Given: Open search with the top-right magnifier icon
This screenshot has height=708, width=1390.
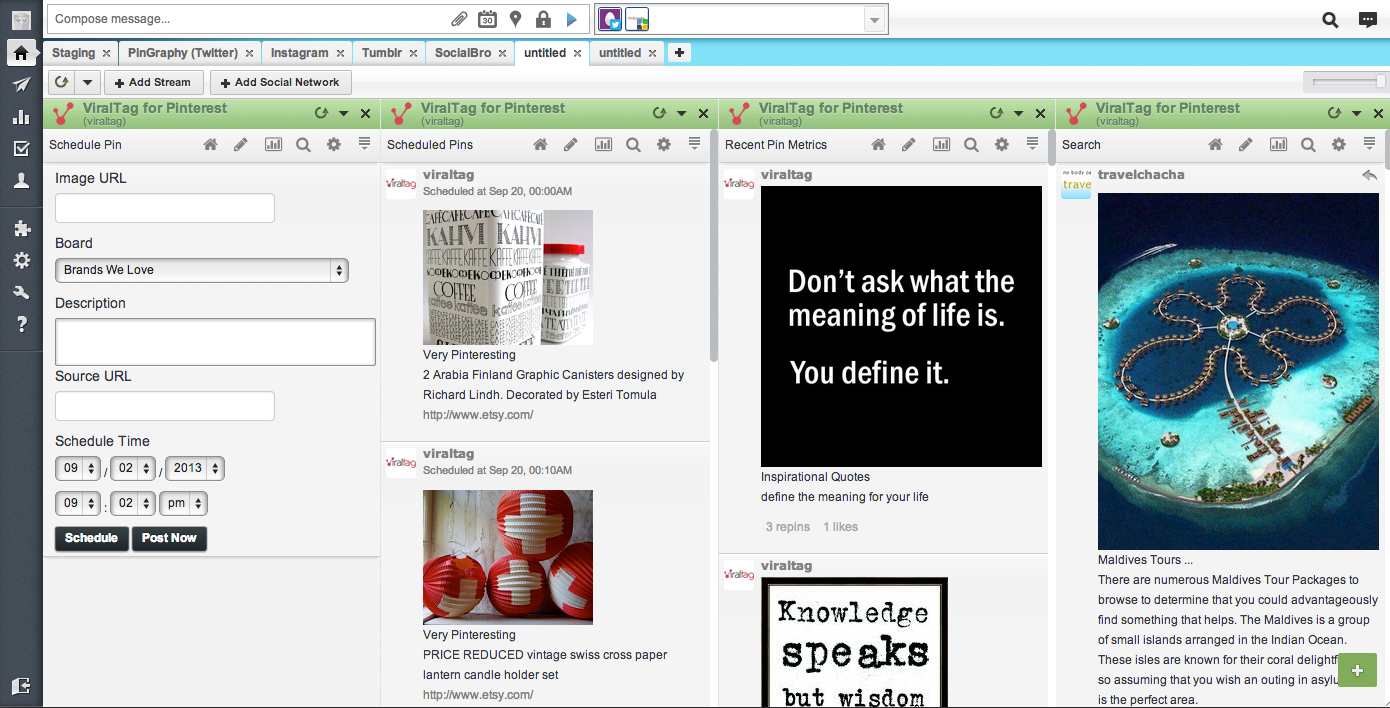Looking at the screenshot, I should [1330, 19].
